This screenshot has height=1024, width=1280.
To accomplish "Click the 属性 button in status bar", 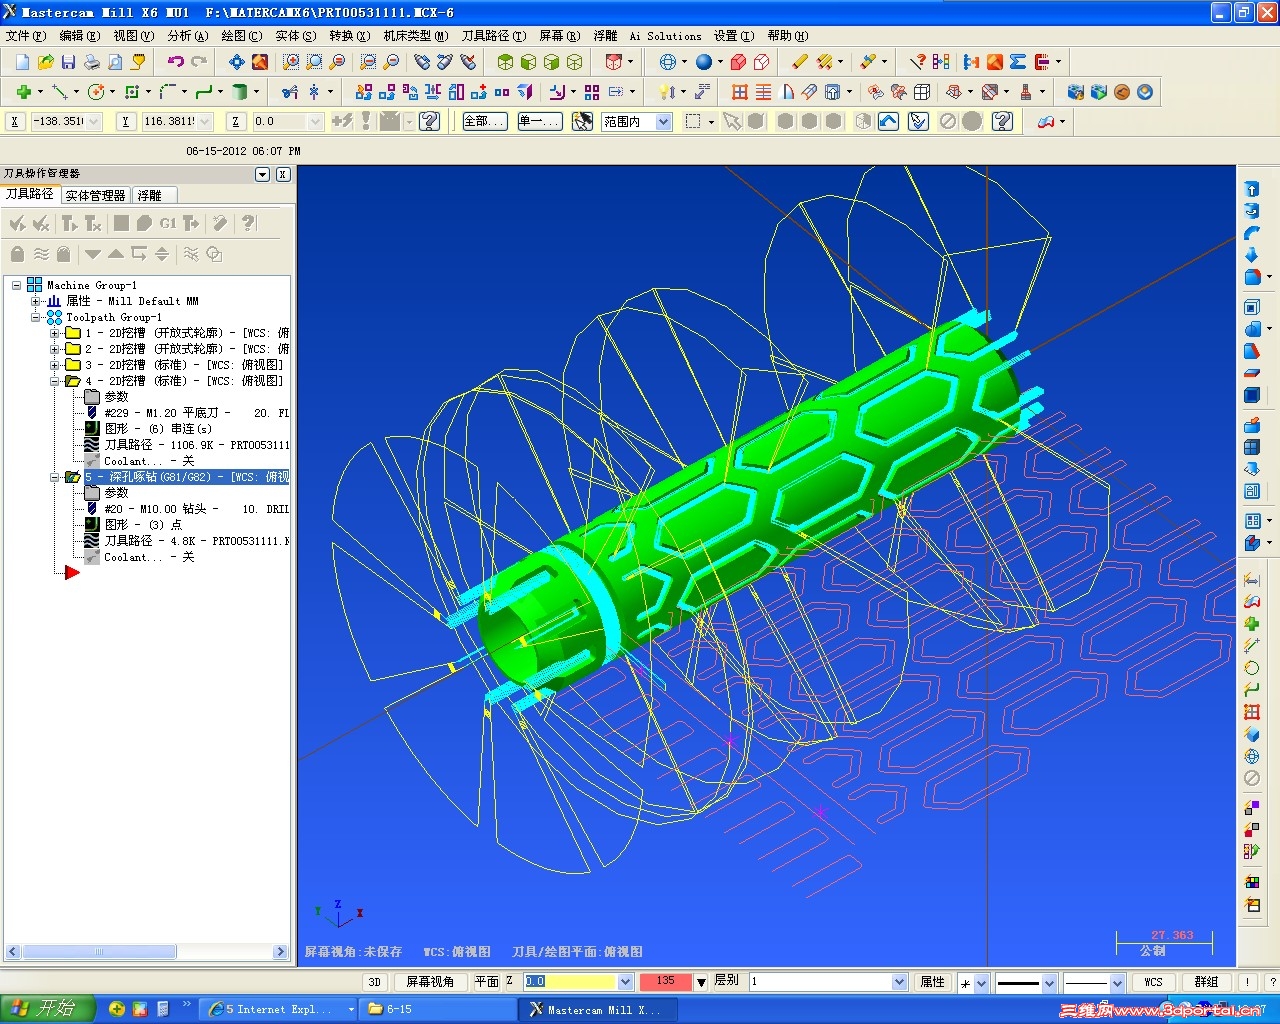I will tap(932, 982).
